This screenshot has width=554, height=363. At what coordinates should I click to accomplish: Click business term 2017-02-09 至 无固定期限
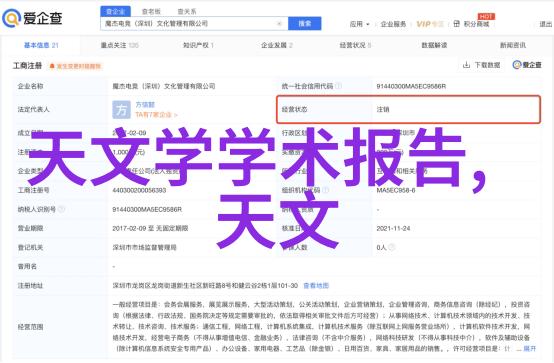150,228
